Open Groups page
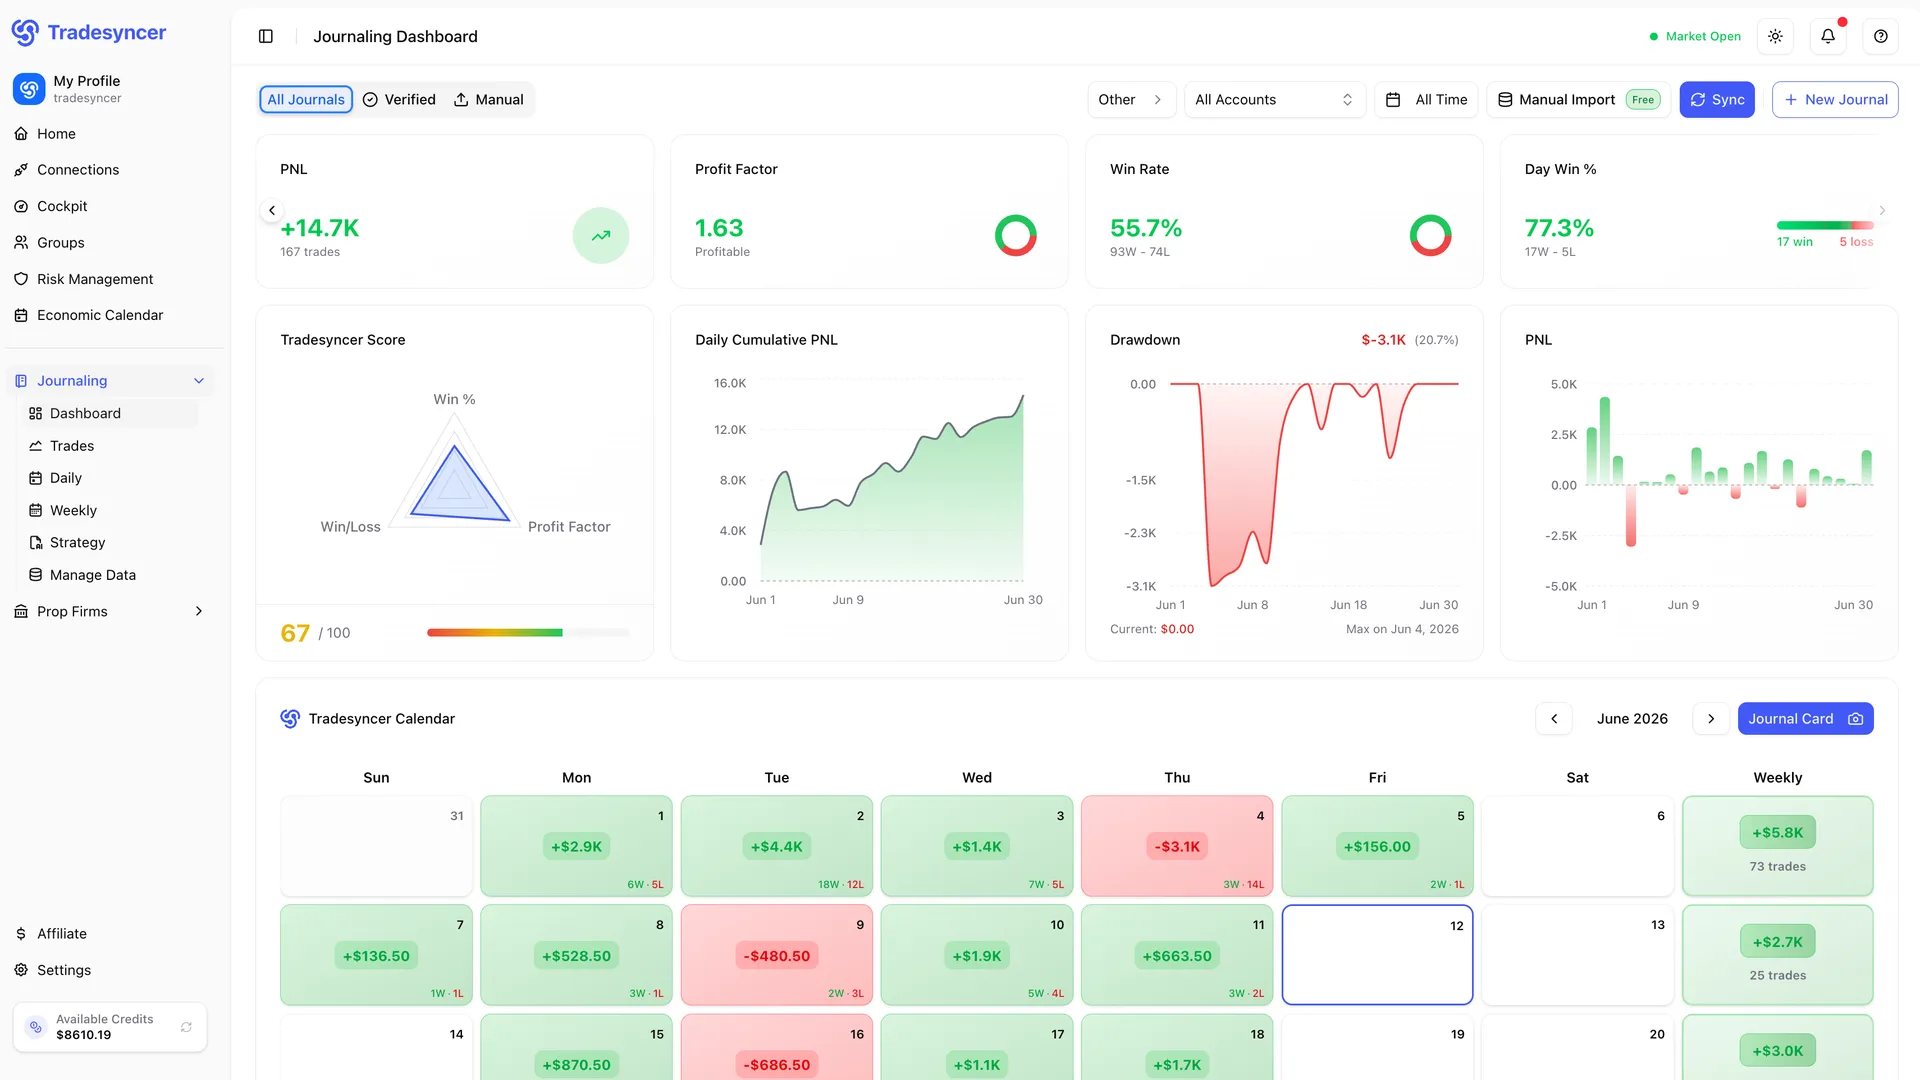1920x1080 pixels. 60,243
